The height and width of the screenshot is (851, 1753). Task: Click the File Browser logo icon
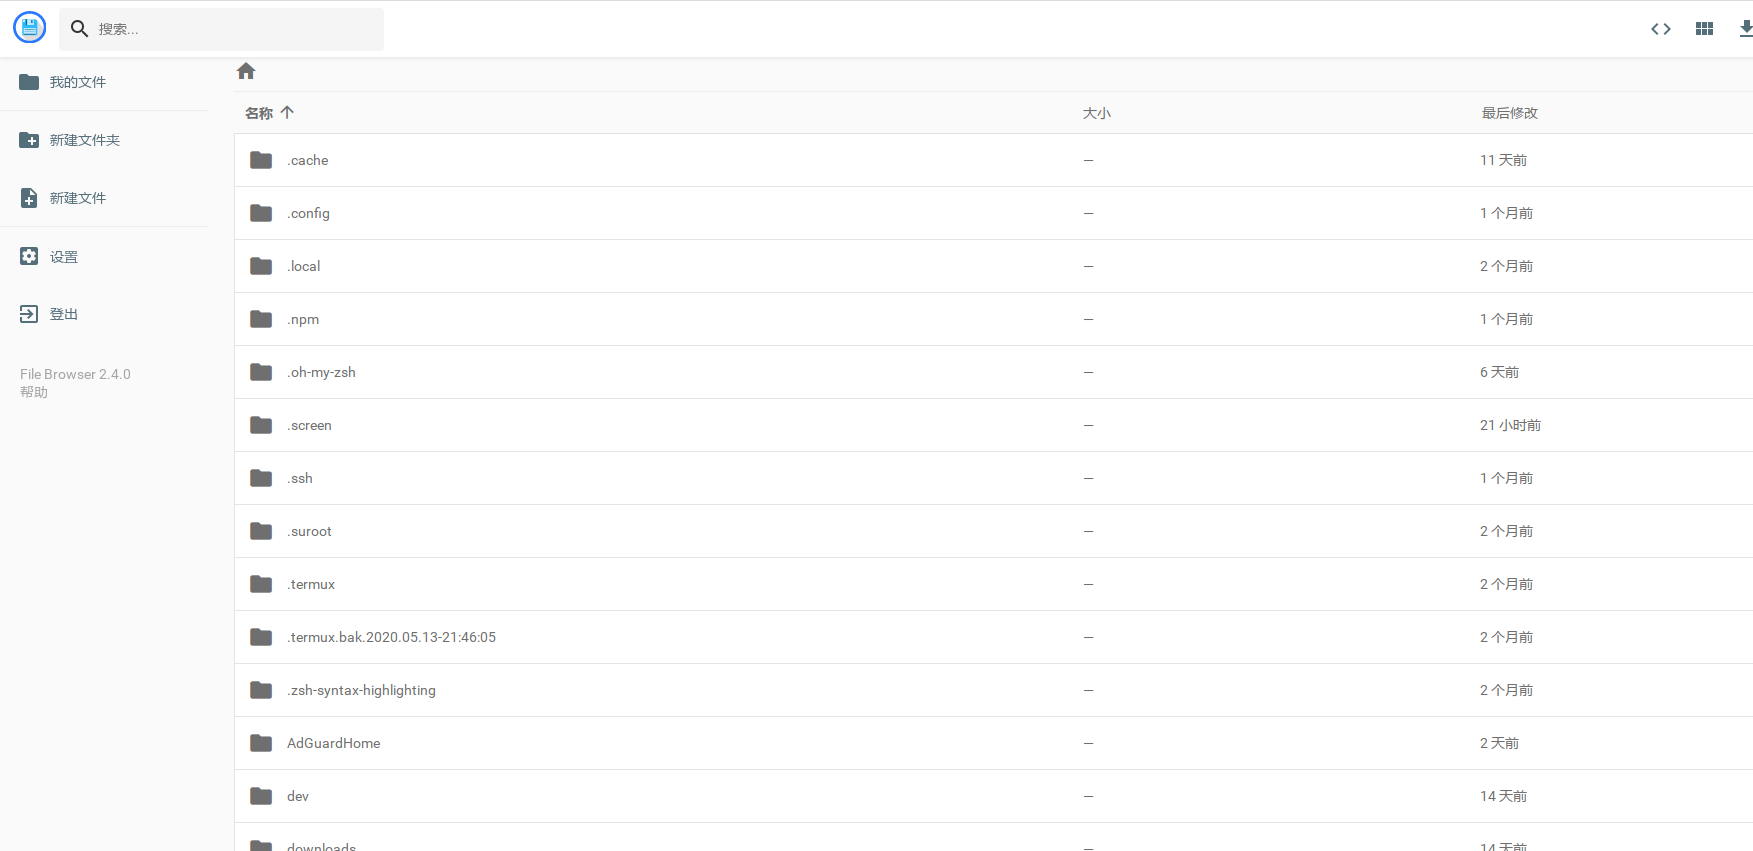[x=30, y=28]
